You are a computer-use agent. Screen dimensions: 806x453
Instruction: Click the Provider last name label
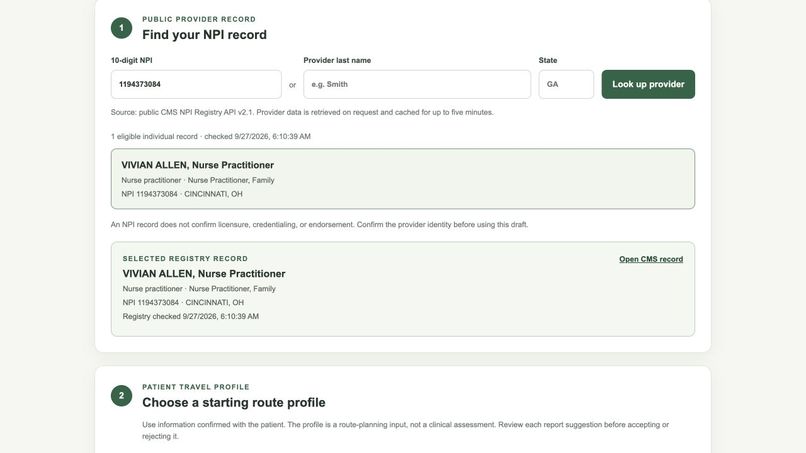pyautogui.click(x=337, y=60)
